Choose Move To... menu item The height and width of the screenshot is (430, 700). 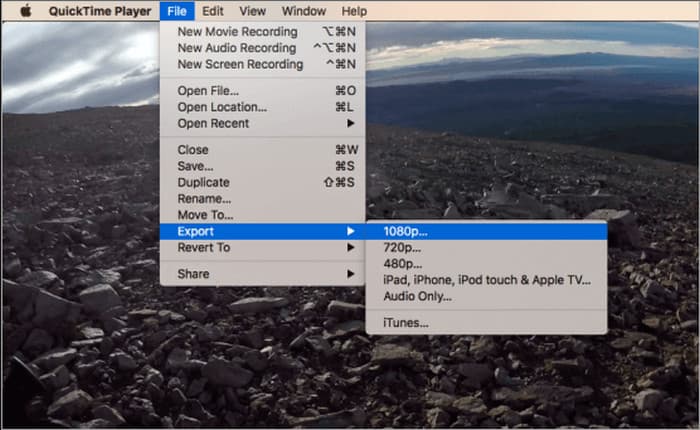[262, 215]
